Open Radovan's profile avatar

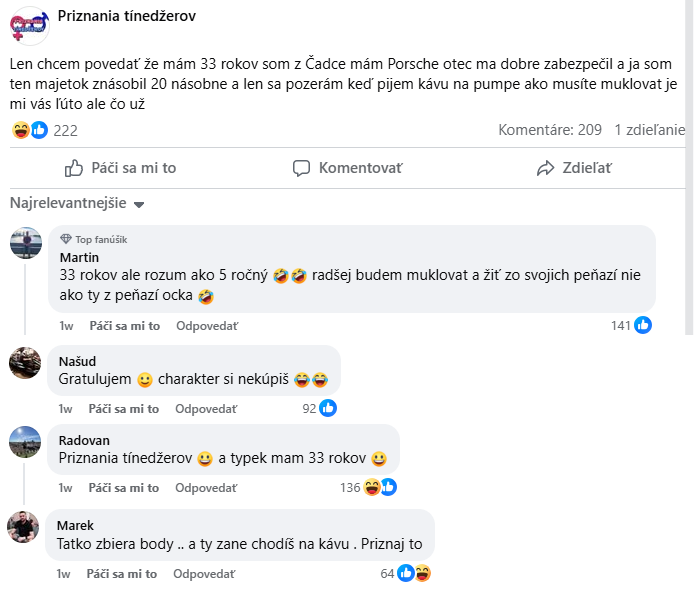click(24, 441)
